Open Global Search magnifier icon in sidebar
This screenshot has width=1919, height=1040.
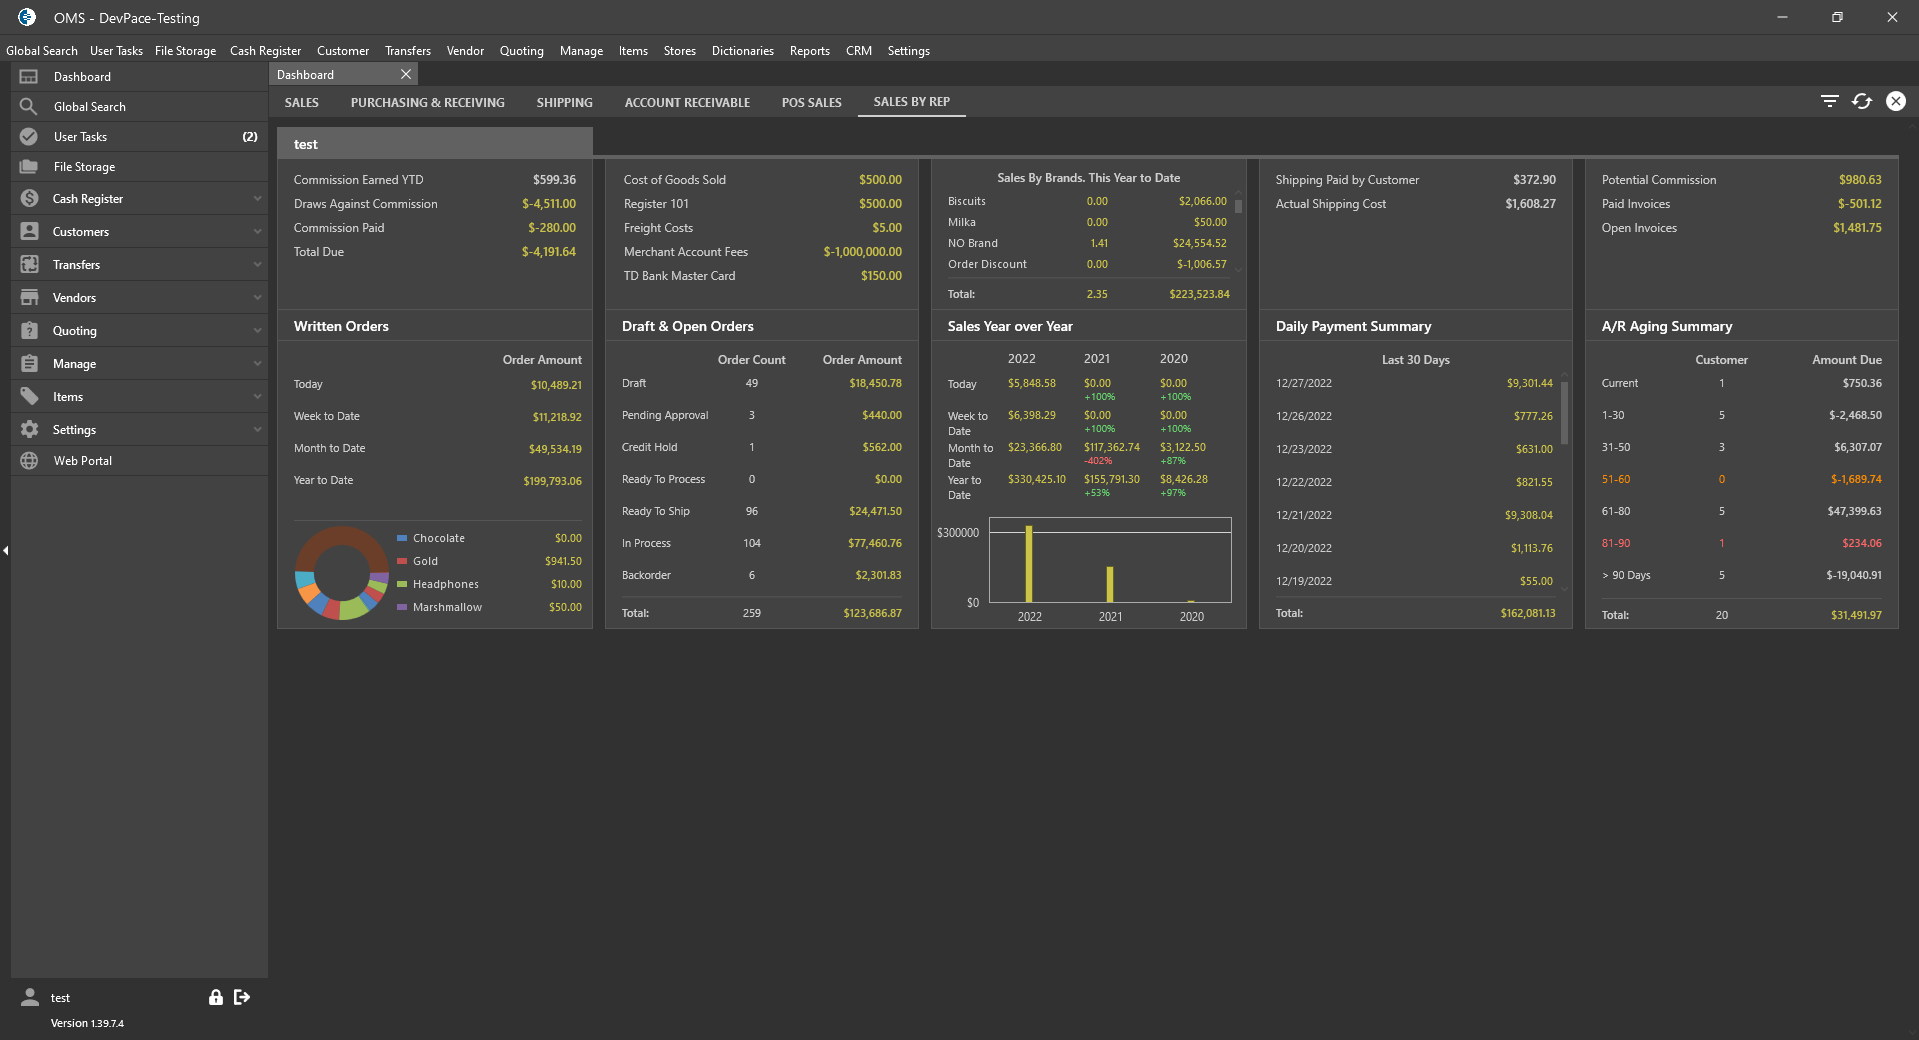pos(29,107)
